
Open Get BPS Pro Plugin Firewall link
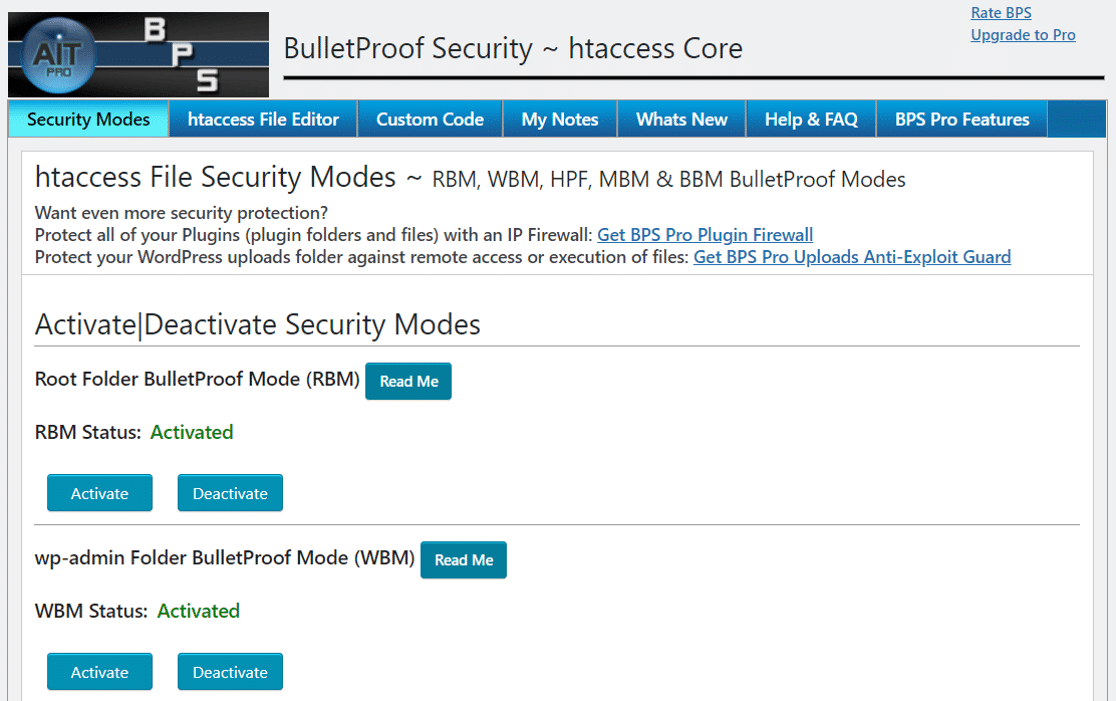pos(705,234)
